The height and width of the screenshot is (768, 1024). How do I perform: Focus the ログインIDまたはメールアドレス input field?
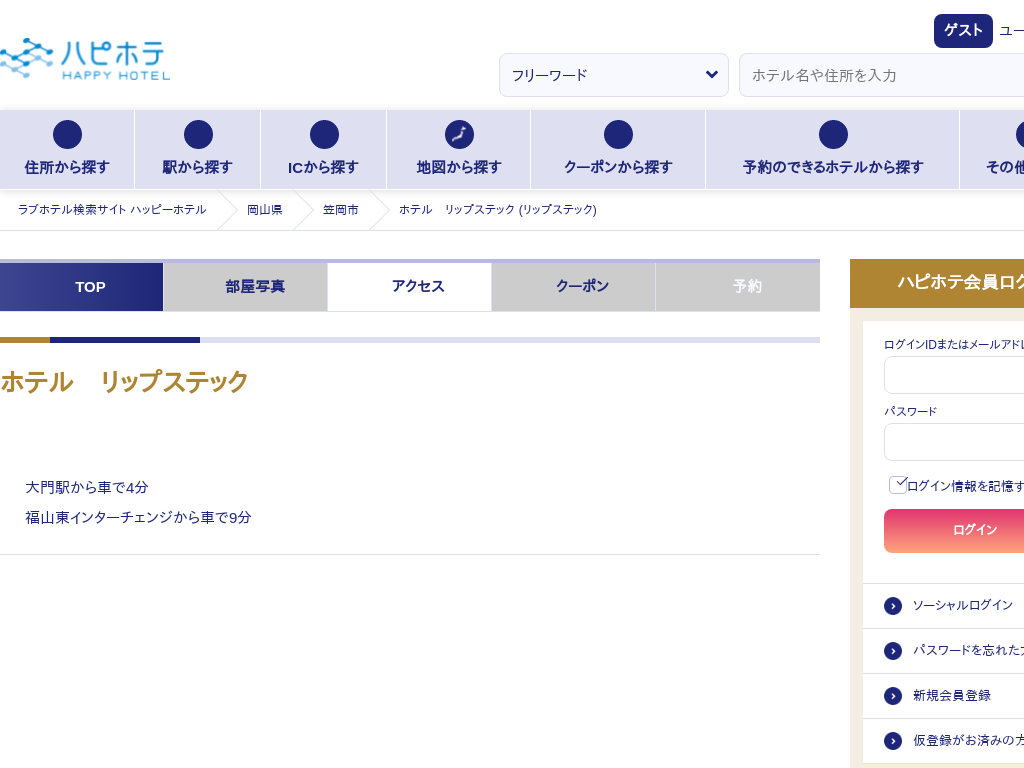click(x=954, y=375)
